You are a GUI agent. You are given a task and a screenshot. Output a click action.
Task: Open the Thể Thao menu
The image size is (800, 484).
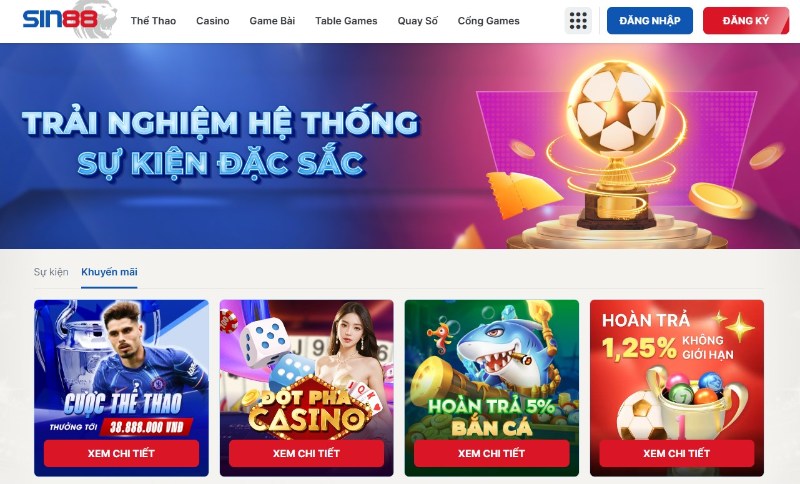(153, 21)
